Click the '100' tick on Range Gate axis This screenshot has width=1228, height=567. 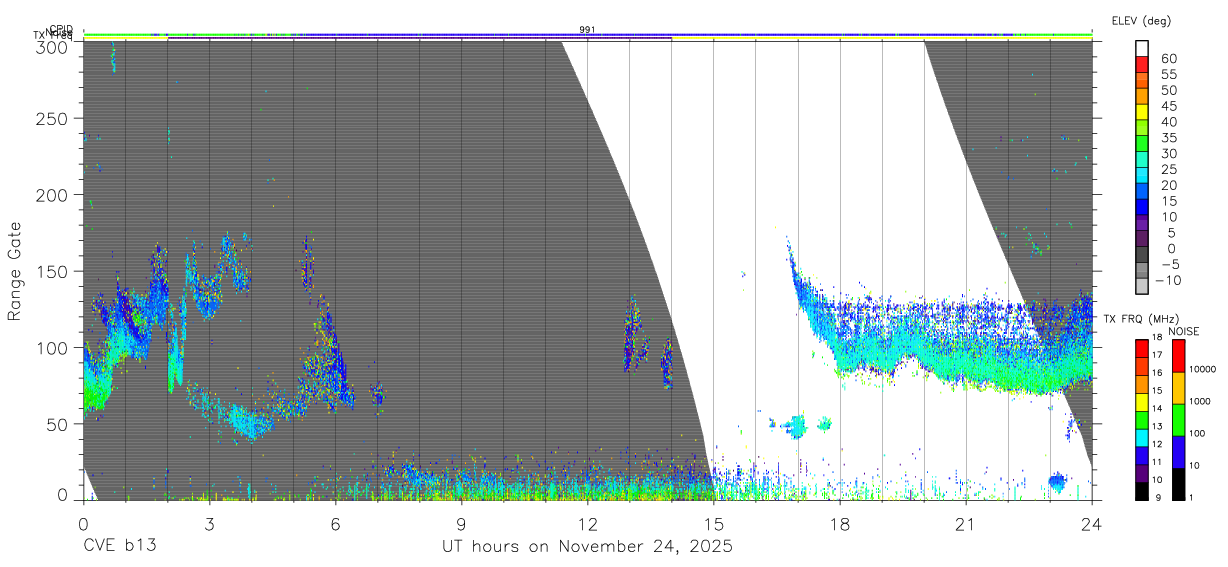point(54,347)
